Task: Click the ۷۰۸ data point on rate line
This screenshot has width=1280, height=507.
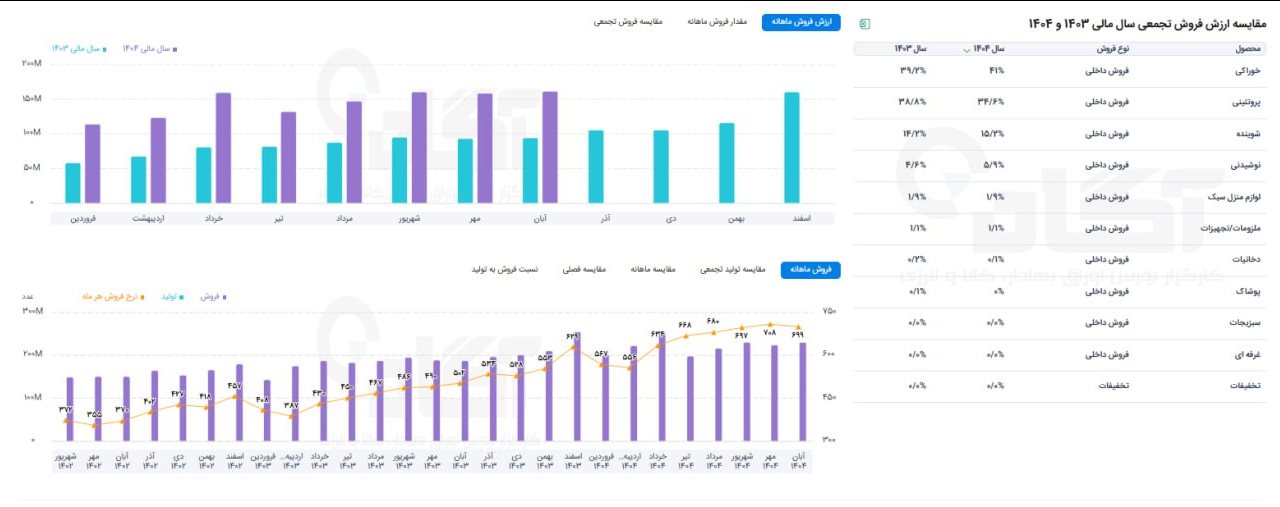Action: (770, 324)
